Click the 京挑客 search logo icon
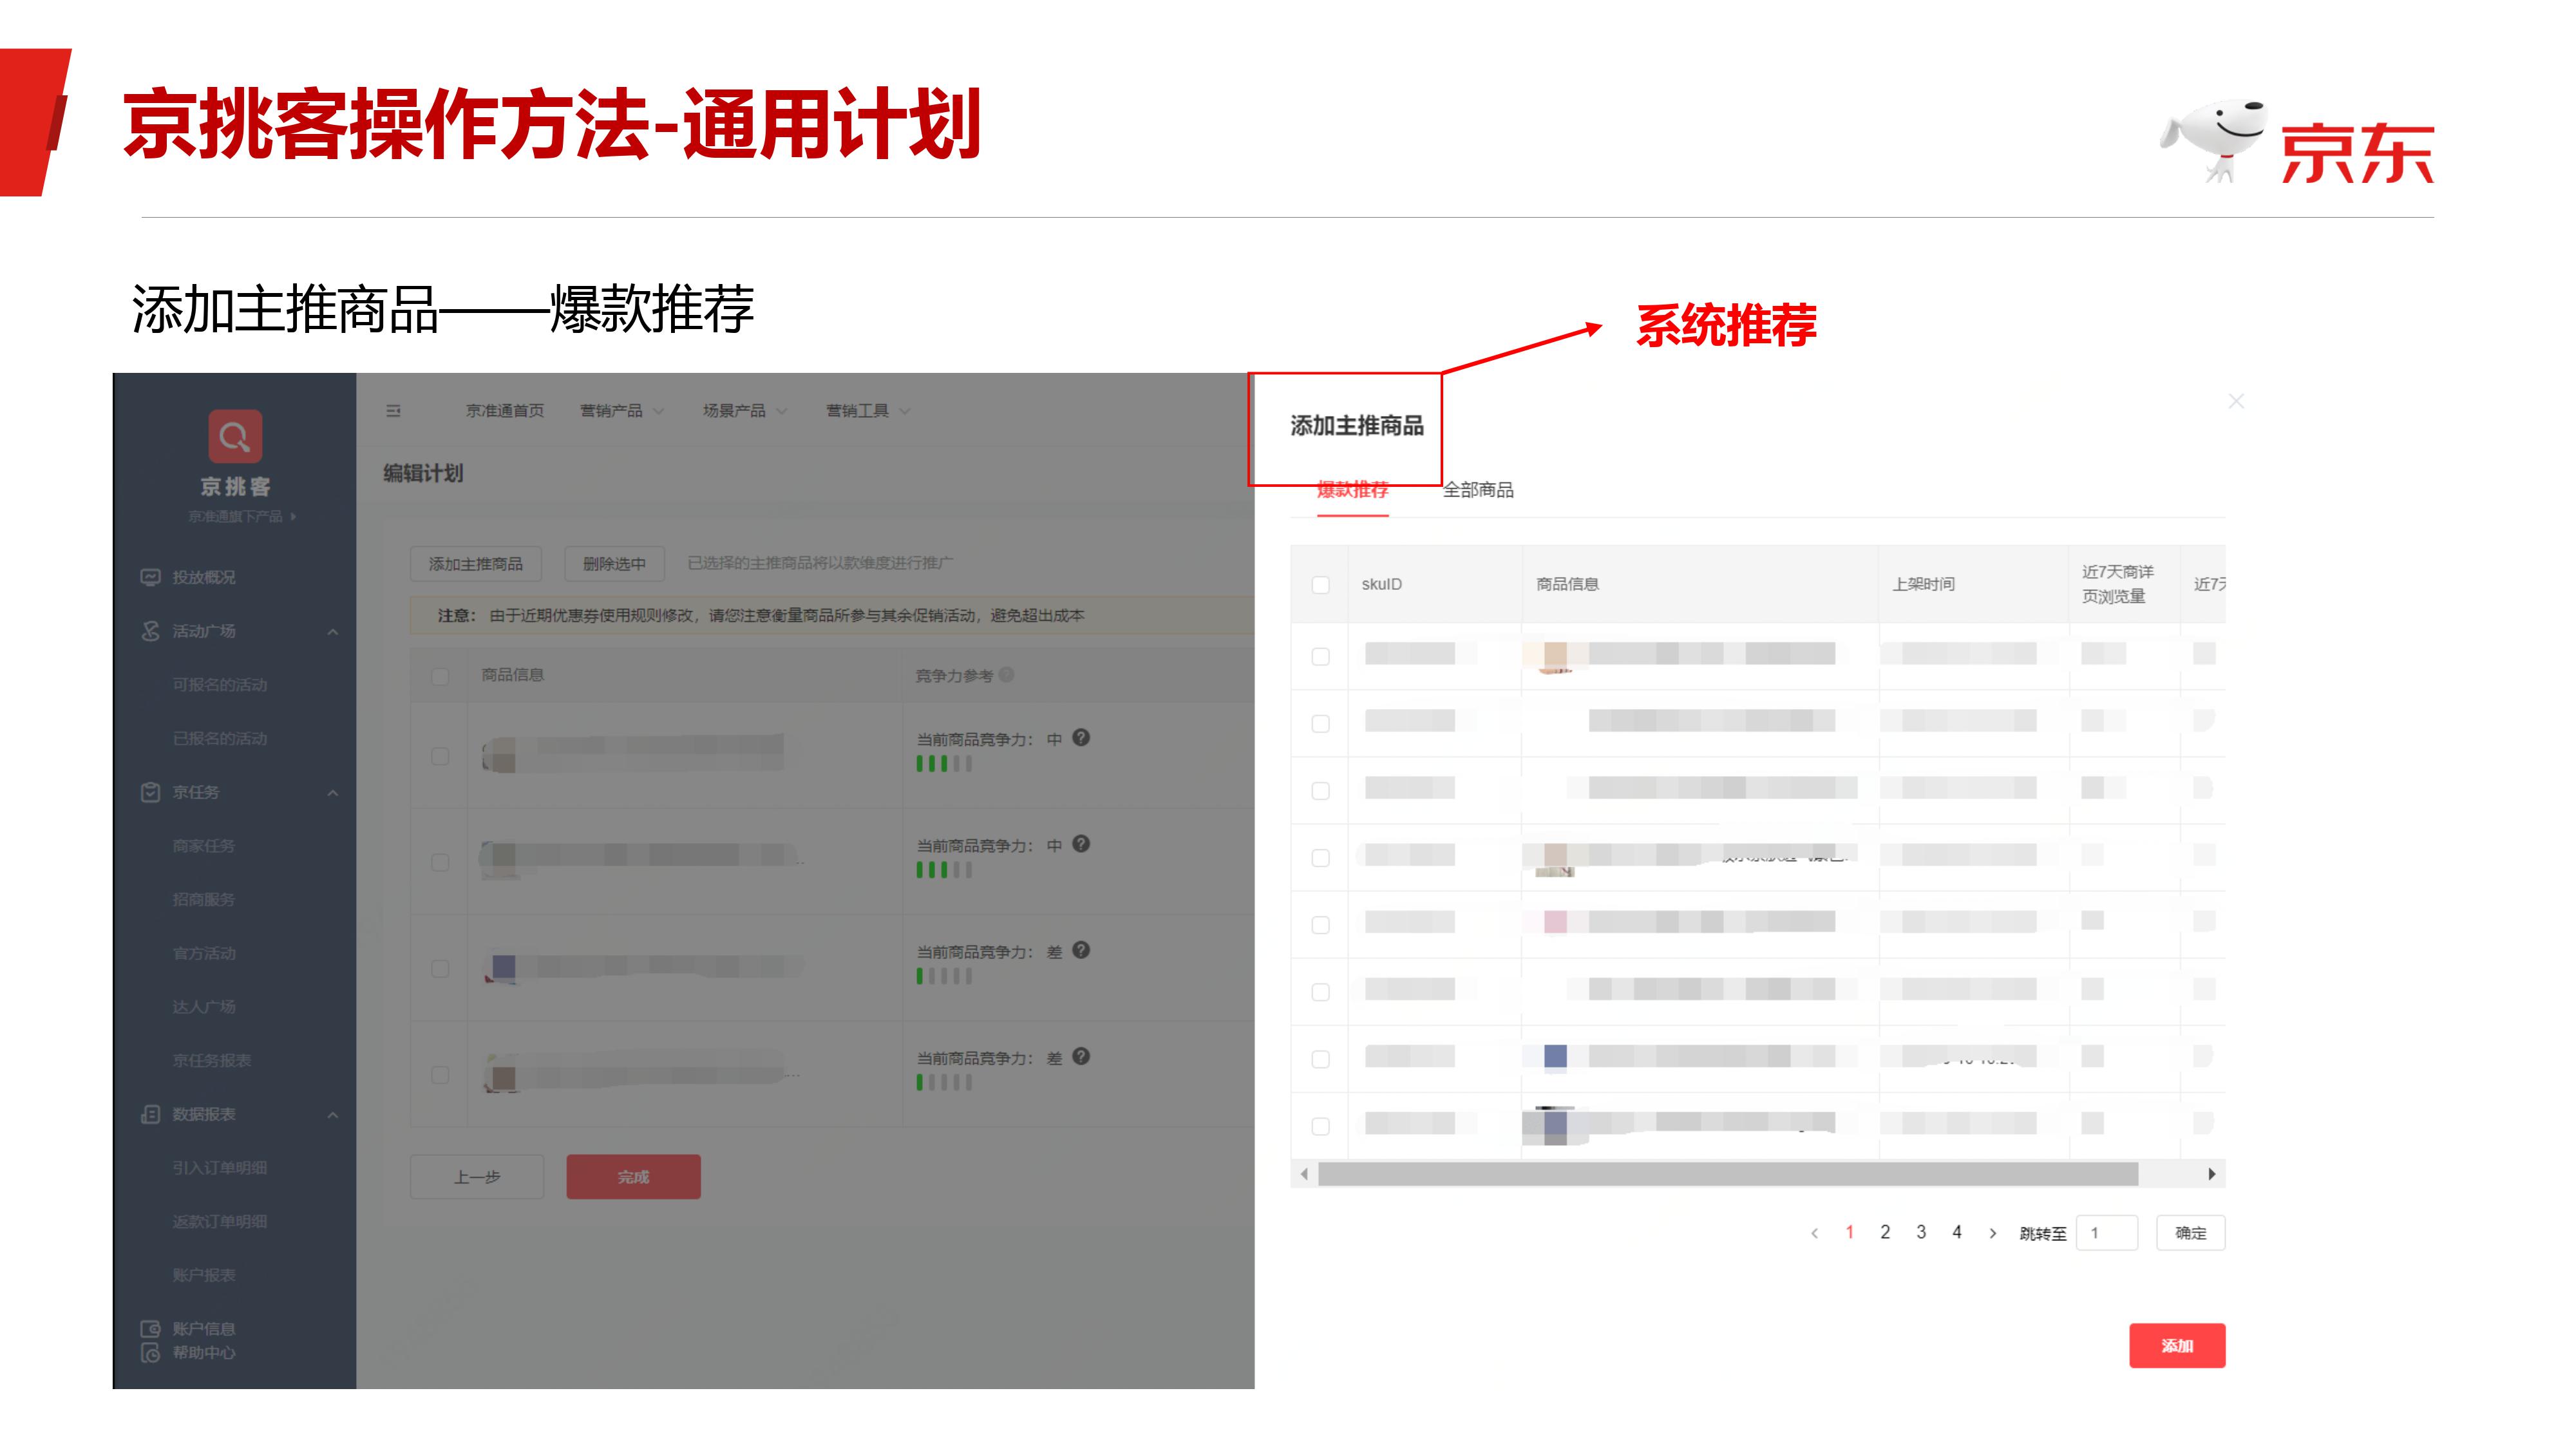Viewport: 2576px width, 1449px height. click(235, 436)
